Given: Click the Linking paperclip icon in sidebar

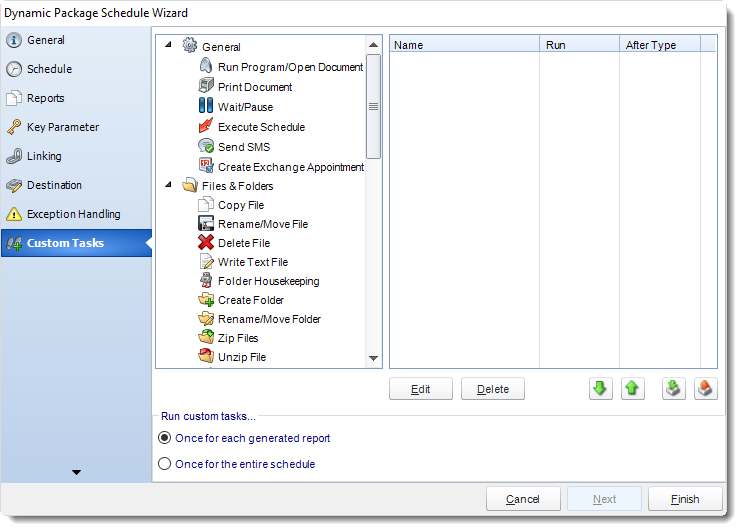Looking at the screenshot, I should pyautogui.click(x=14, y=156).
